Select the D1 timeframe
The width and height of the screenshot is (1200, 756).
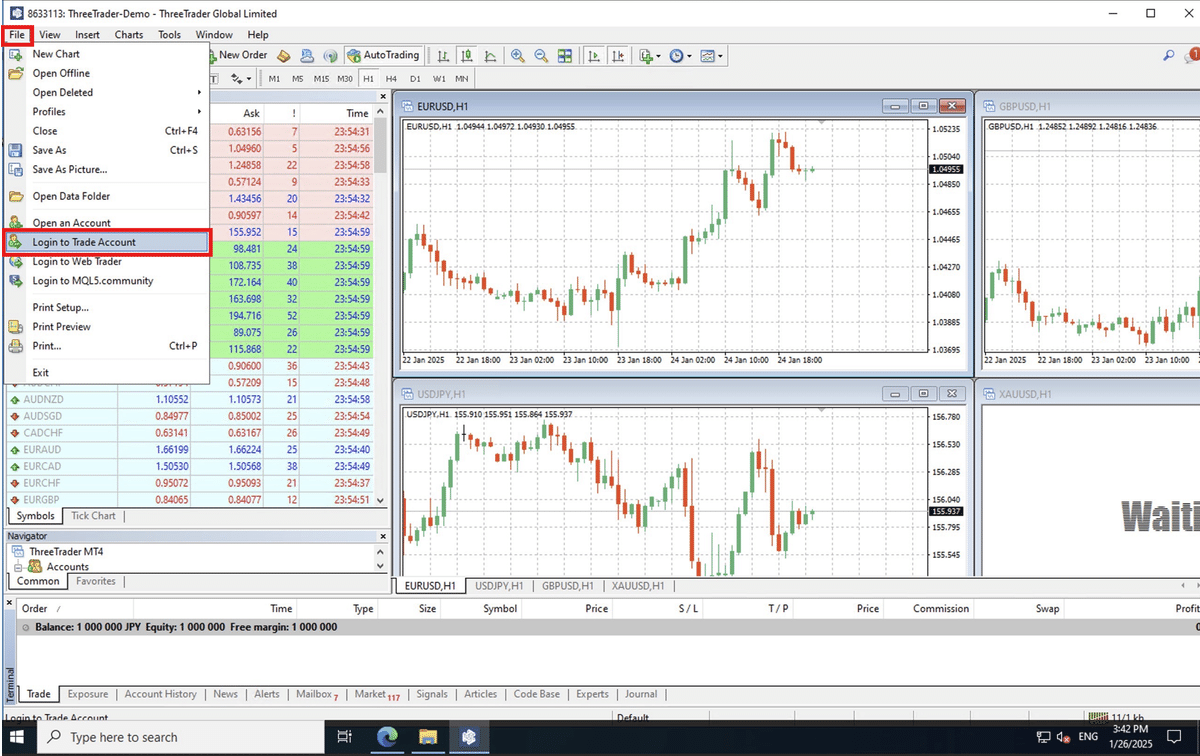[415, 79]
